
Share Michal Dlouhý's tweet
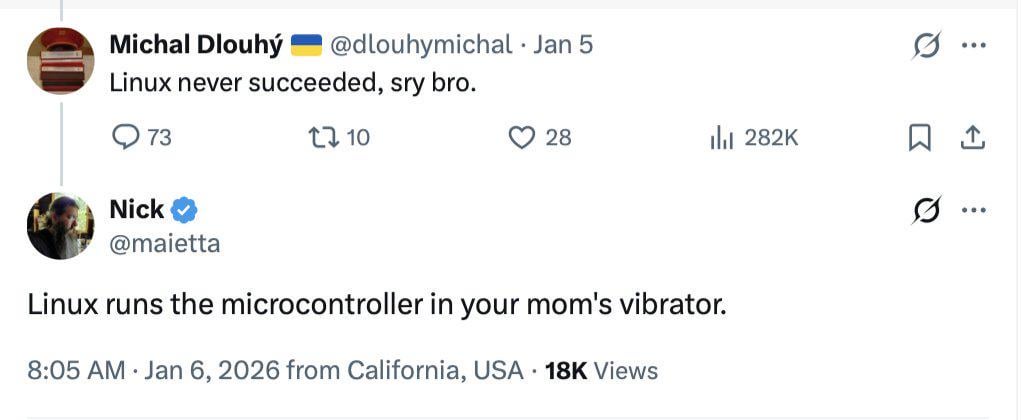point(972,138)
